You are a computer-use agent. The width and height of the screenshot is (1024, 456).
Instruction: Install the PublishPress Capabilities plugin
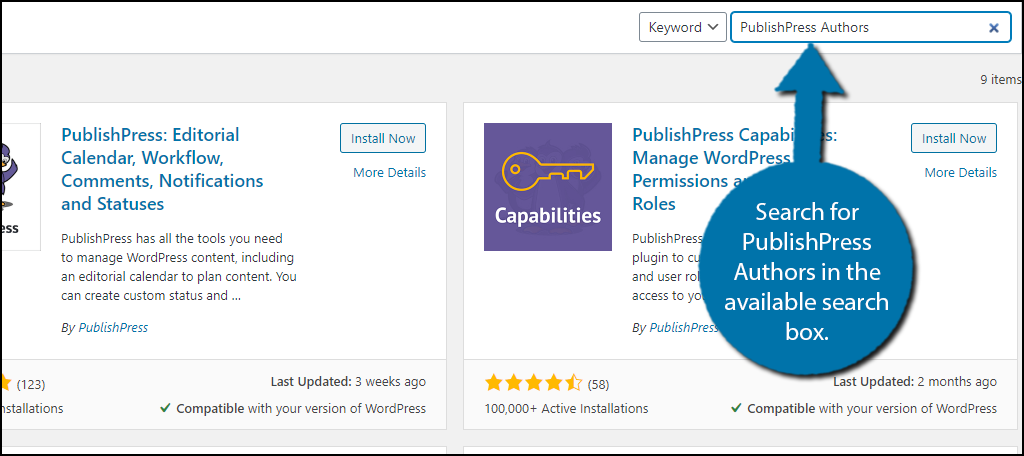[x=954, y=138]
